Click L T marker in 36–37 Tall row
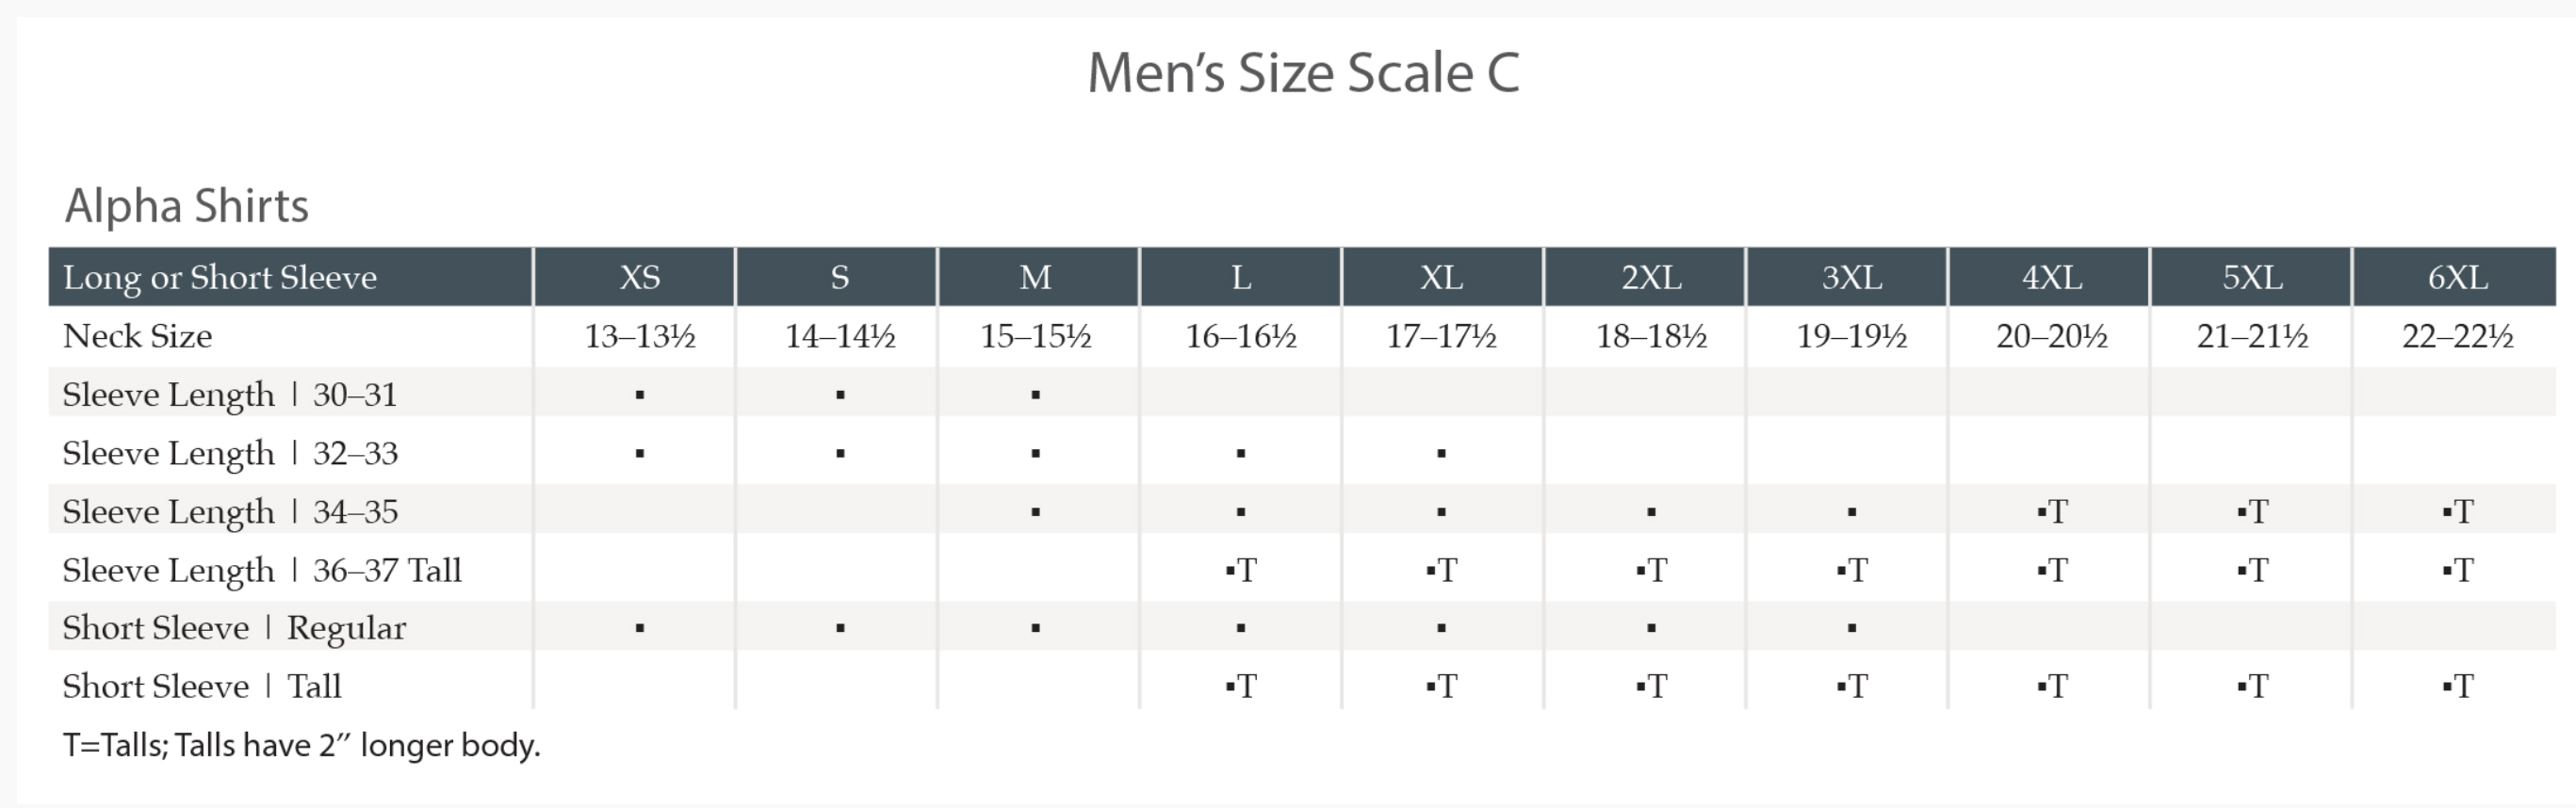The height and width of the screenshot is (808, 2576). [1241, 570]
